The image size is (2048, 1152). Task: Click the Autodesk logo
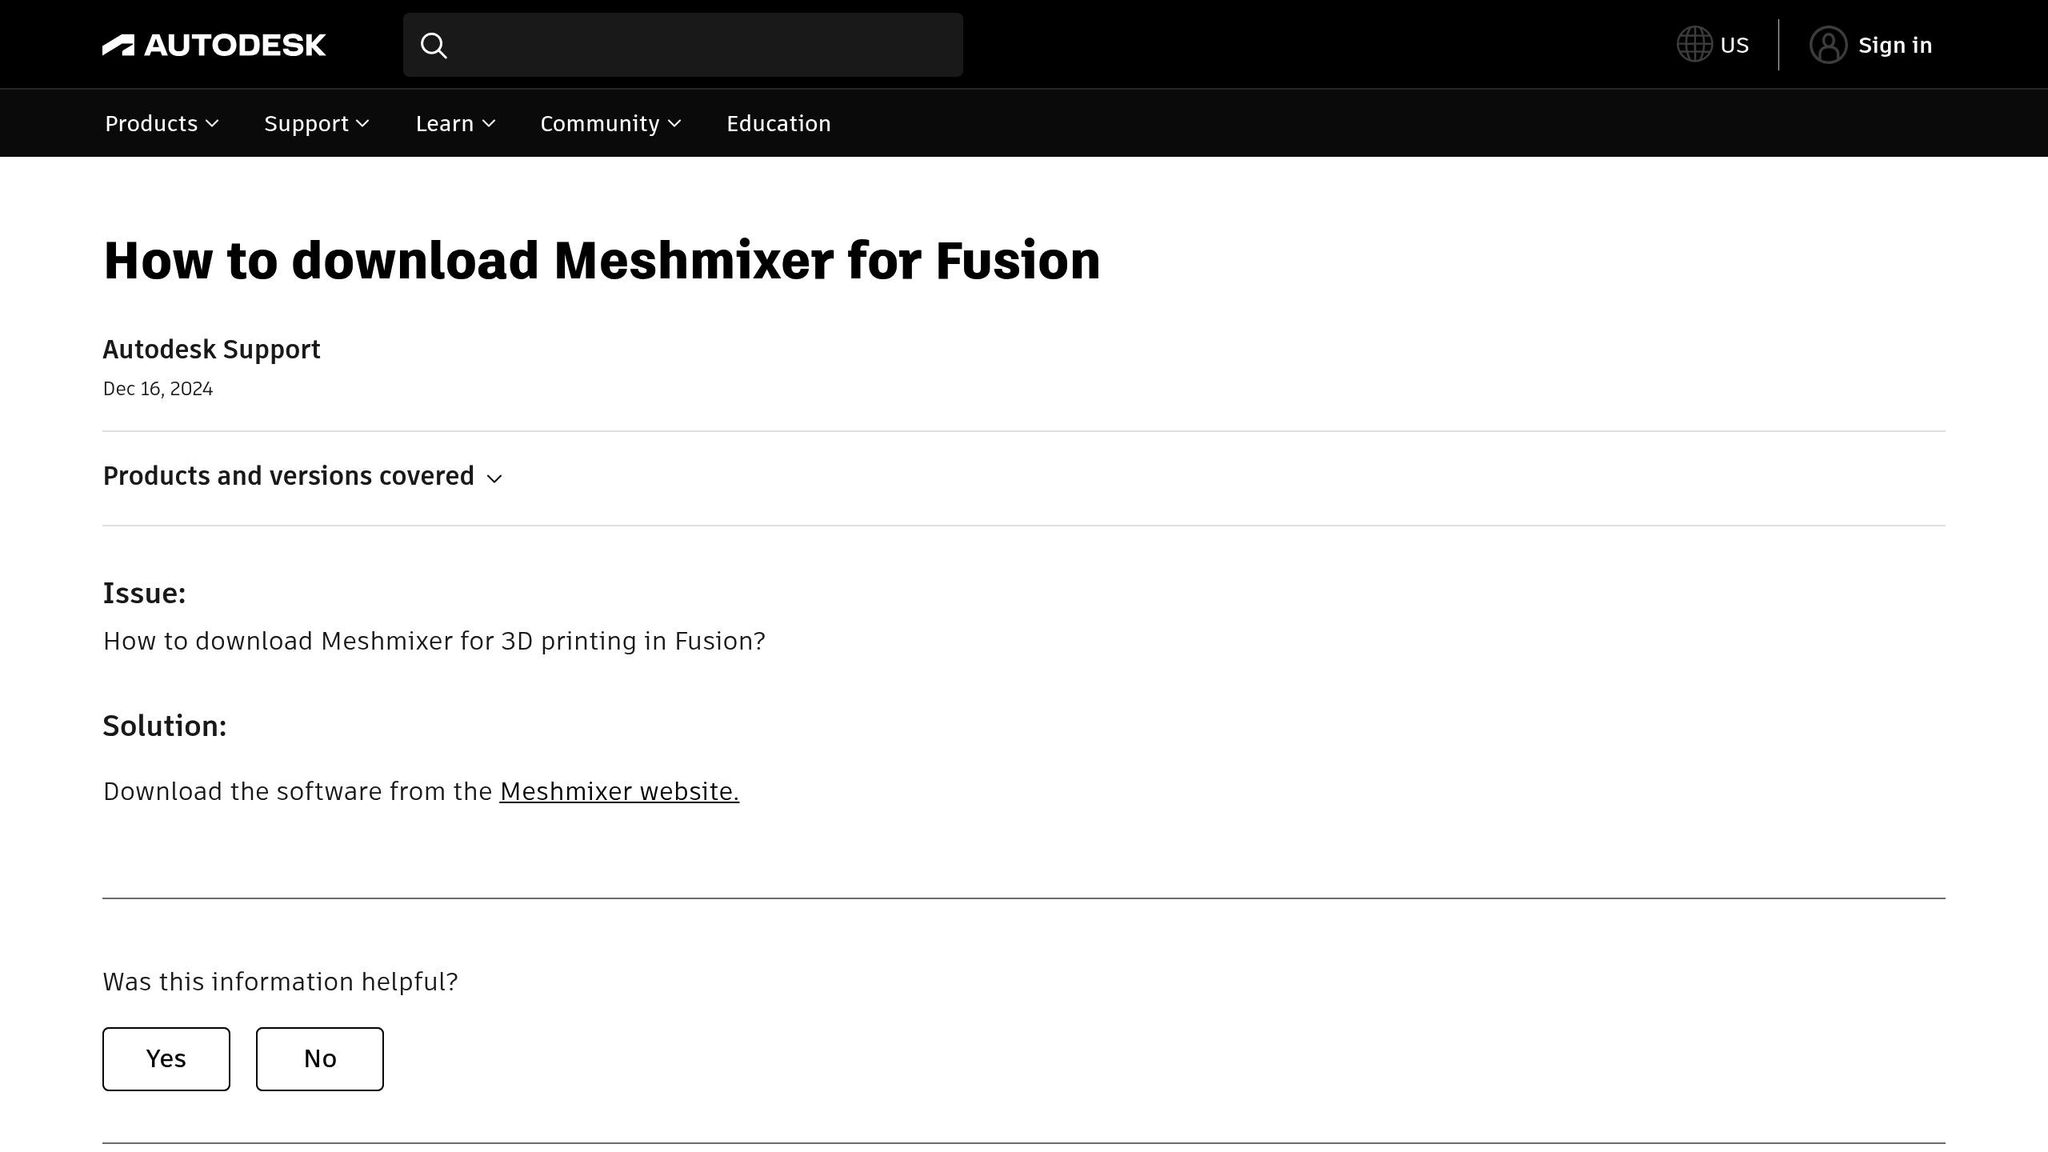214,45
